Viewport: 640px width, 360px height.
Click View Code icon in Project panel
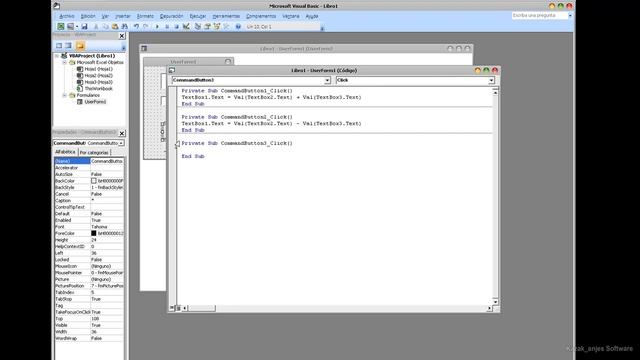59,46
